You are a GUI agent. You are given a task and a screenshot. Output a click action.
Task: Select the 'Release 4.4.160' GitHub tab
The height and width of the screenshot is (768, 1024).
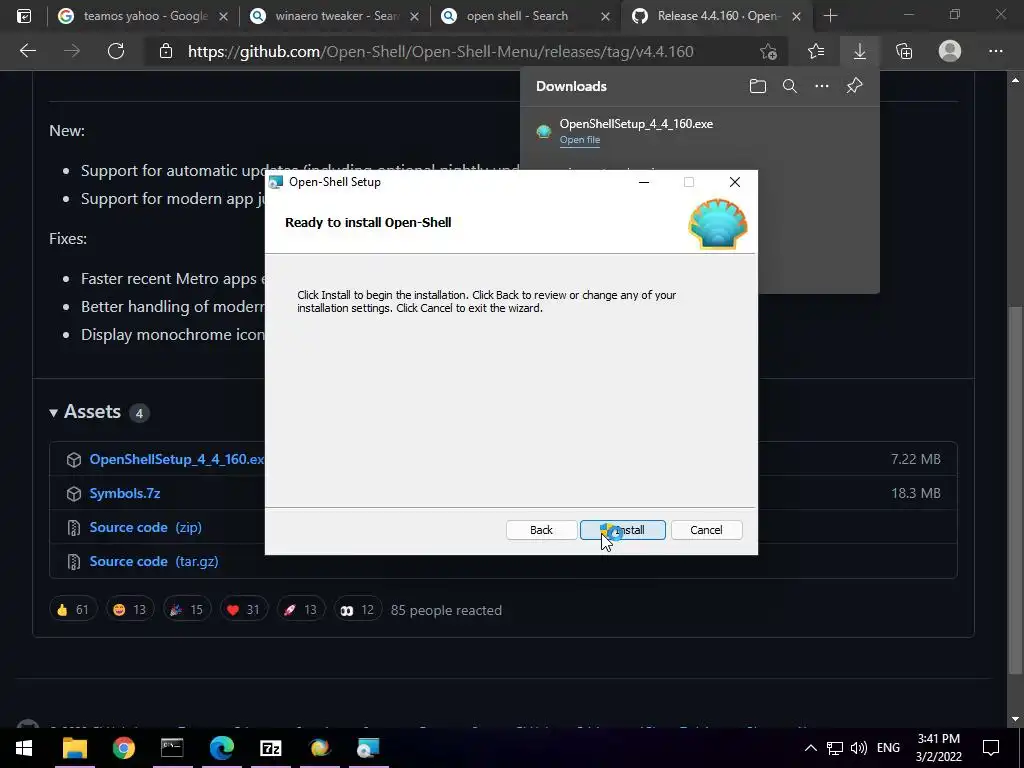click(717, 16)
